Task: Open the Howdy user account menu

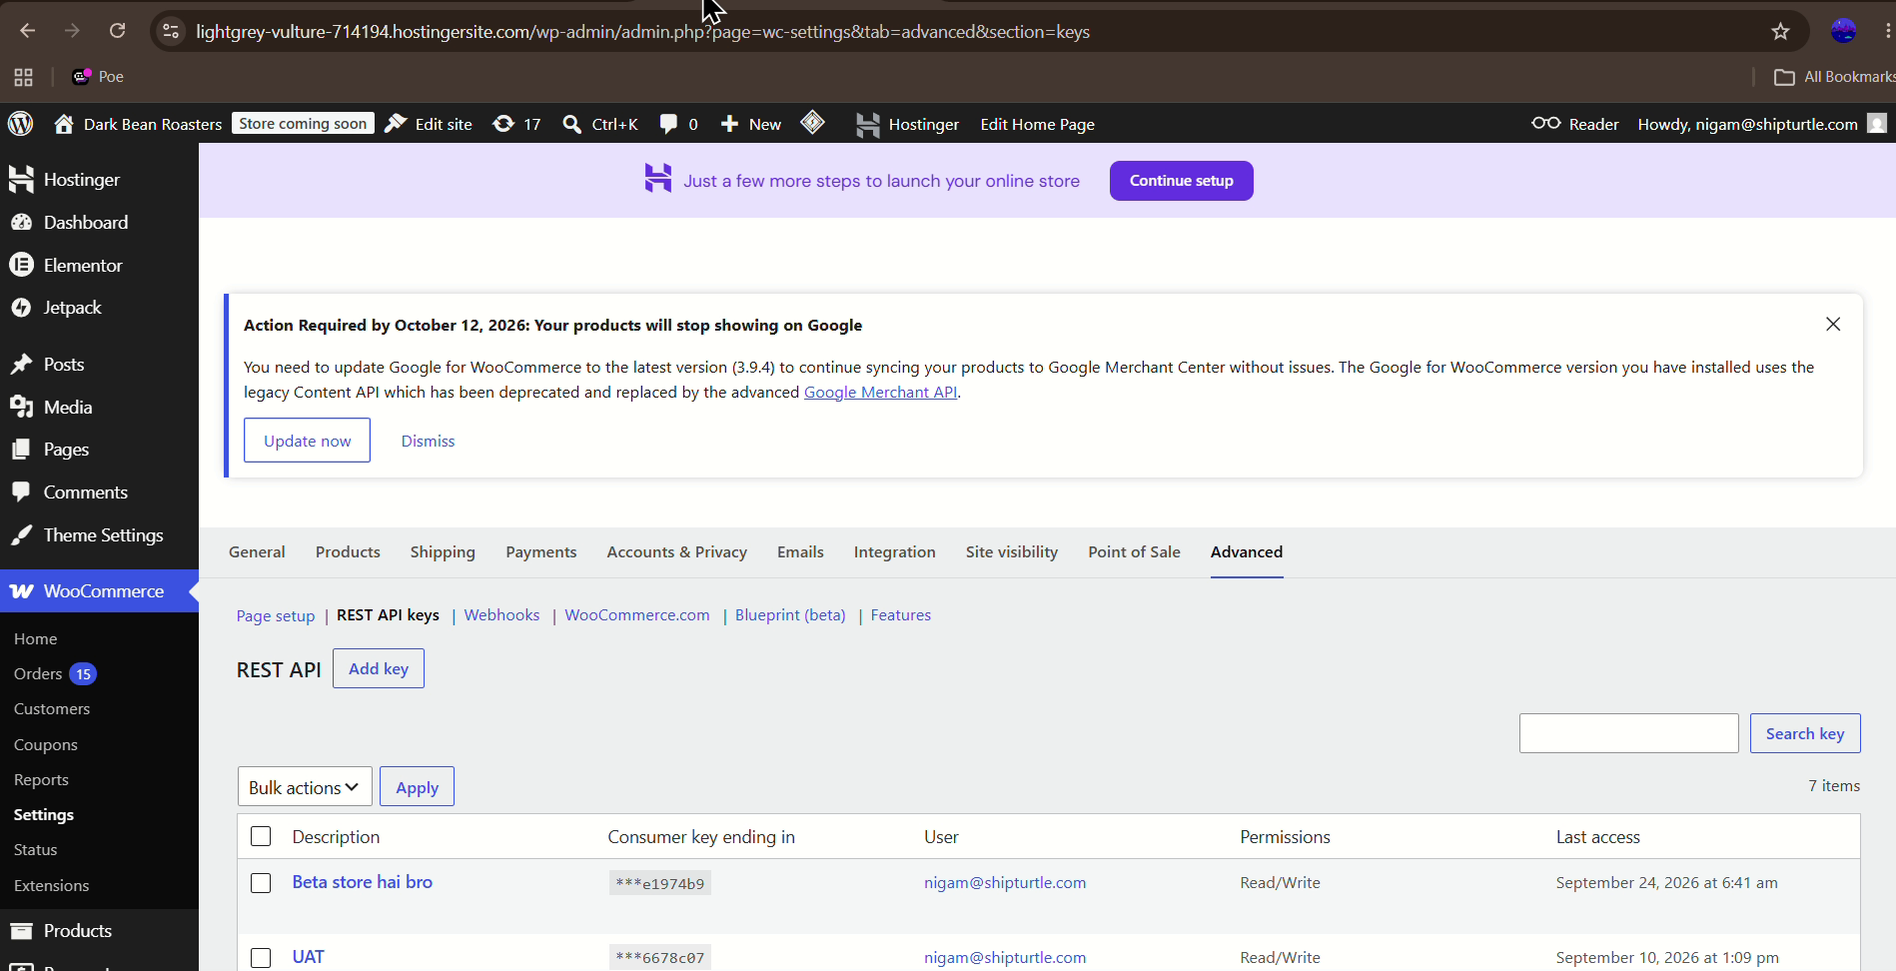Action: (x=1762, y=124)
